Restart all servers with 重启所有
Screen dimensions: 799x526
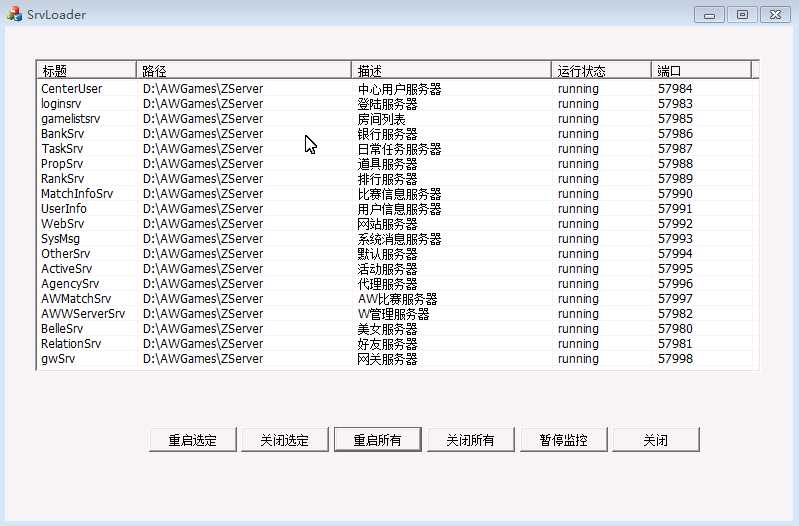[378, 440]
